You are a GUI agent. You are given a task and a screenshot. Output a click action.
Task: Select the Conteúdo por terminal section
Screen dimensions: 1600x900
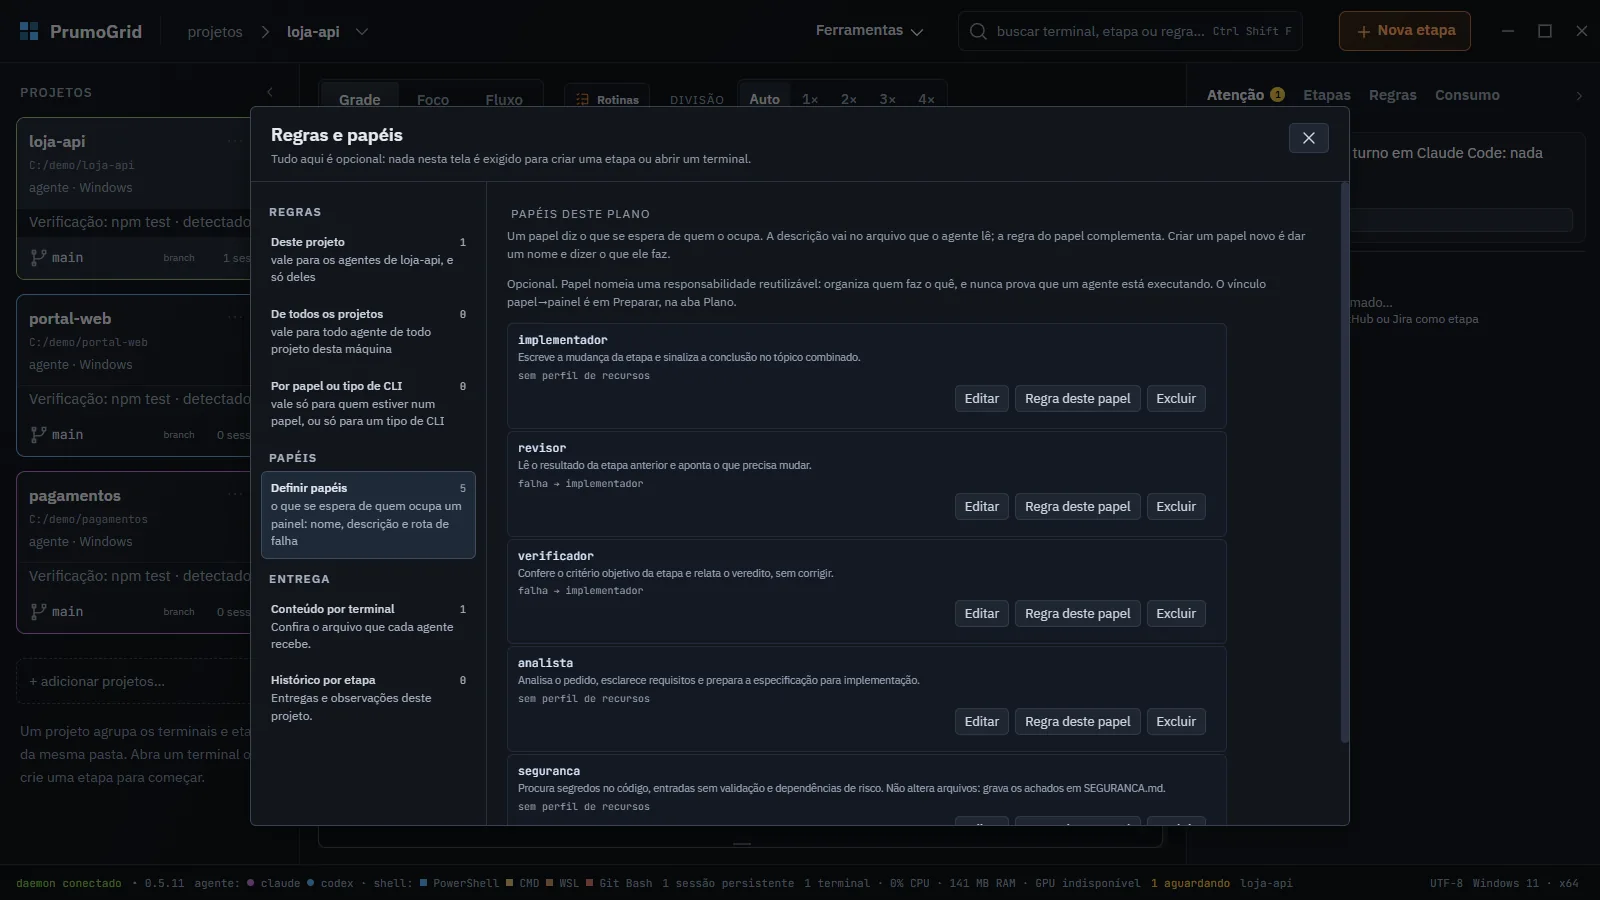[367, 626]
